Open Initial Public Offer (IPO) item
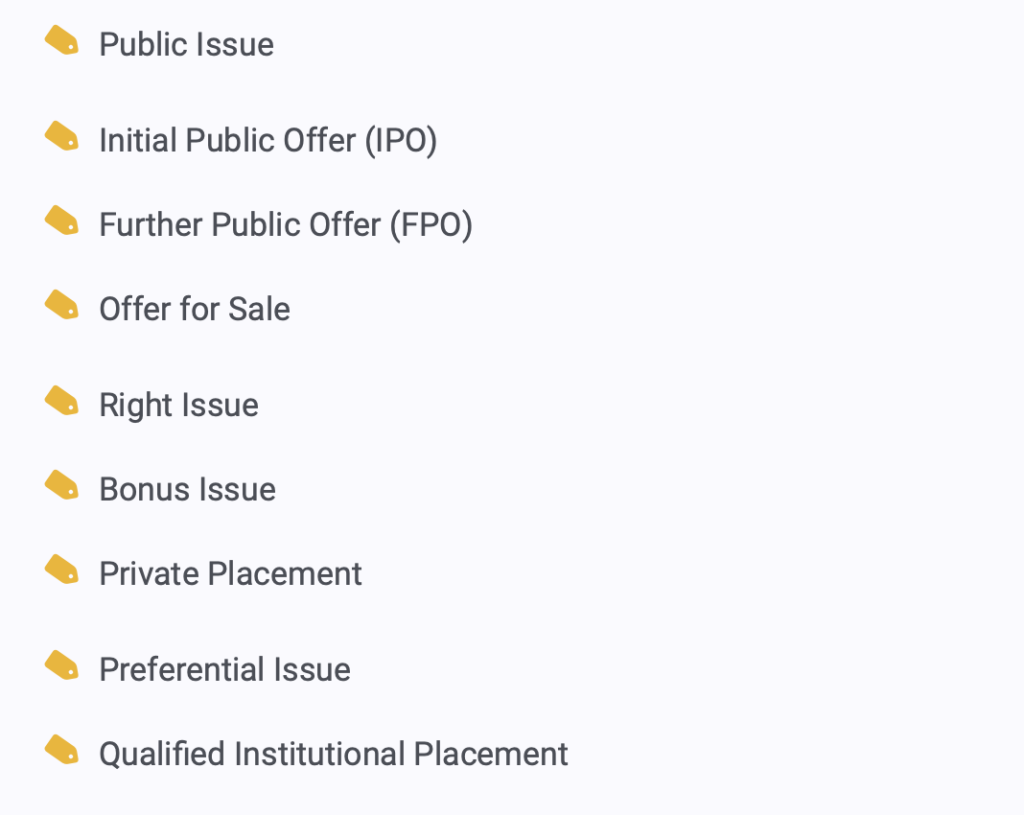The width and height of the screenshot is (1024, 815). (x=268, y=140)
